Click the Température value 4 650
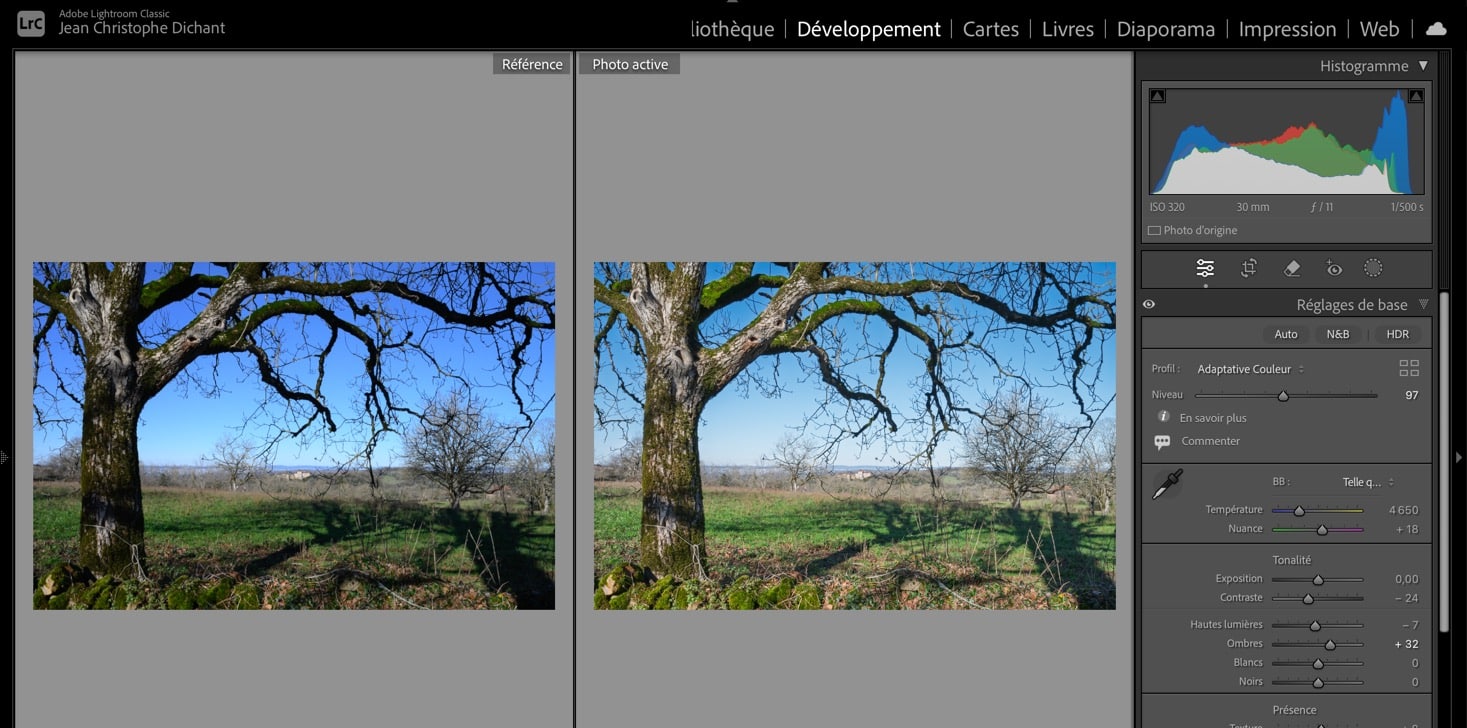This screenshot has width=1467, height=728. click(x=1403, y=510)
